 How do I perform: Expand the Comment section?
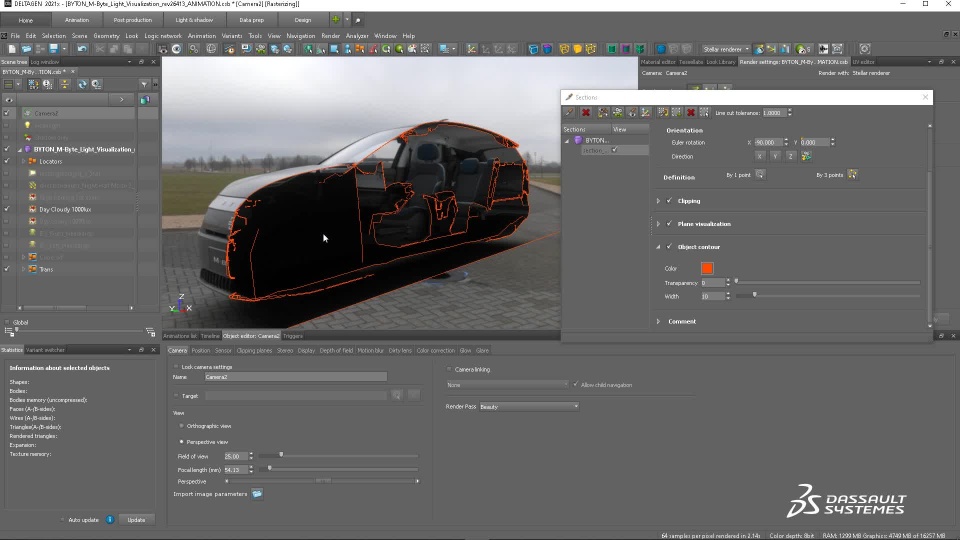(x=658, y=321)
